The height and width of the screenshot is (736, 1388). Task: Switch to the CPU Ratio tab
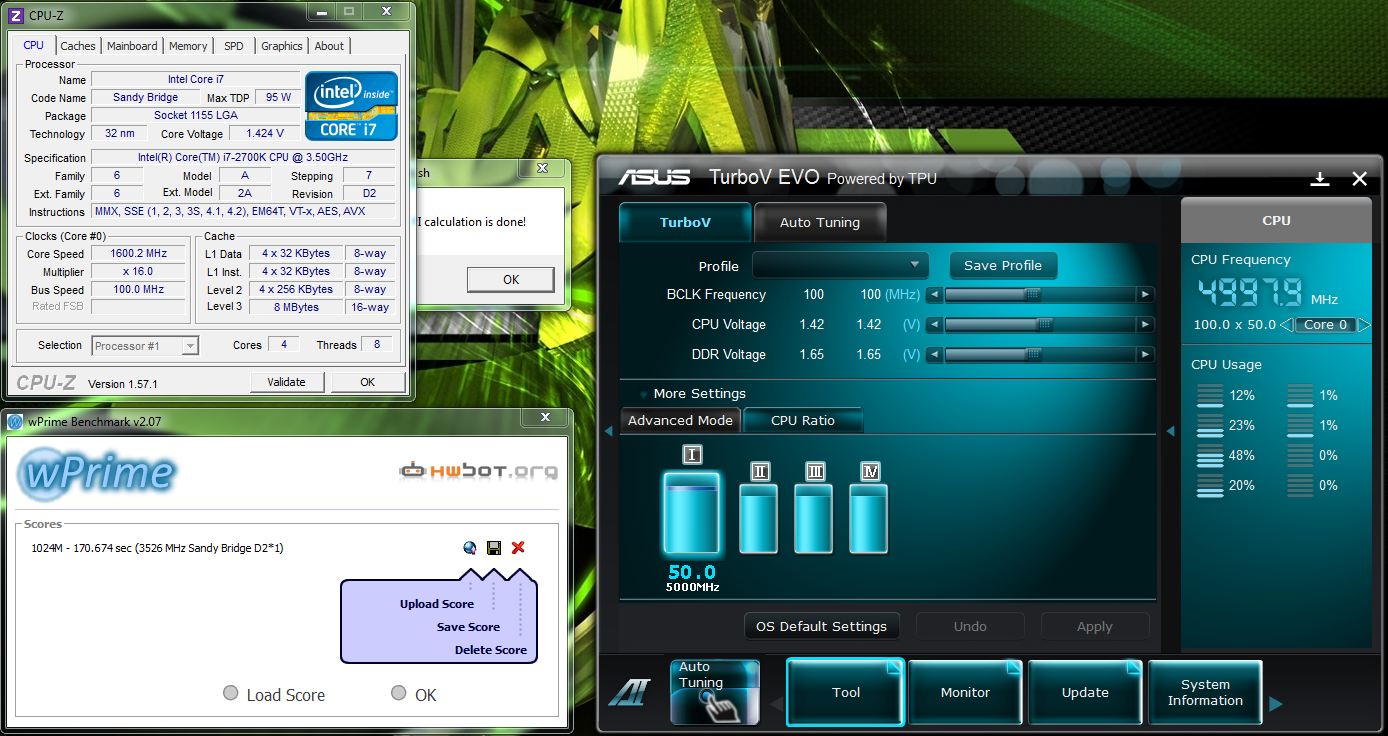pyautogui.click(x=803, y=420)
